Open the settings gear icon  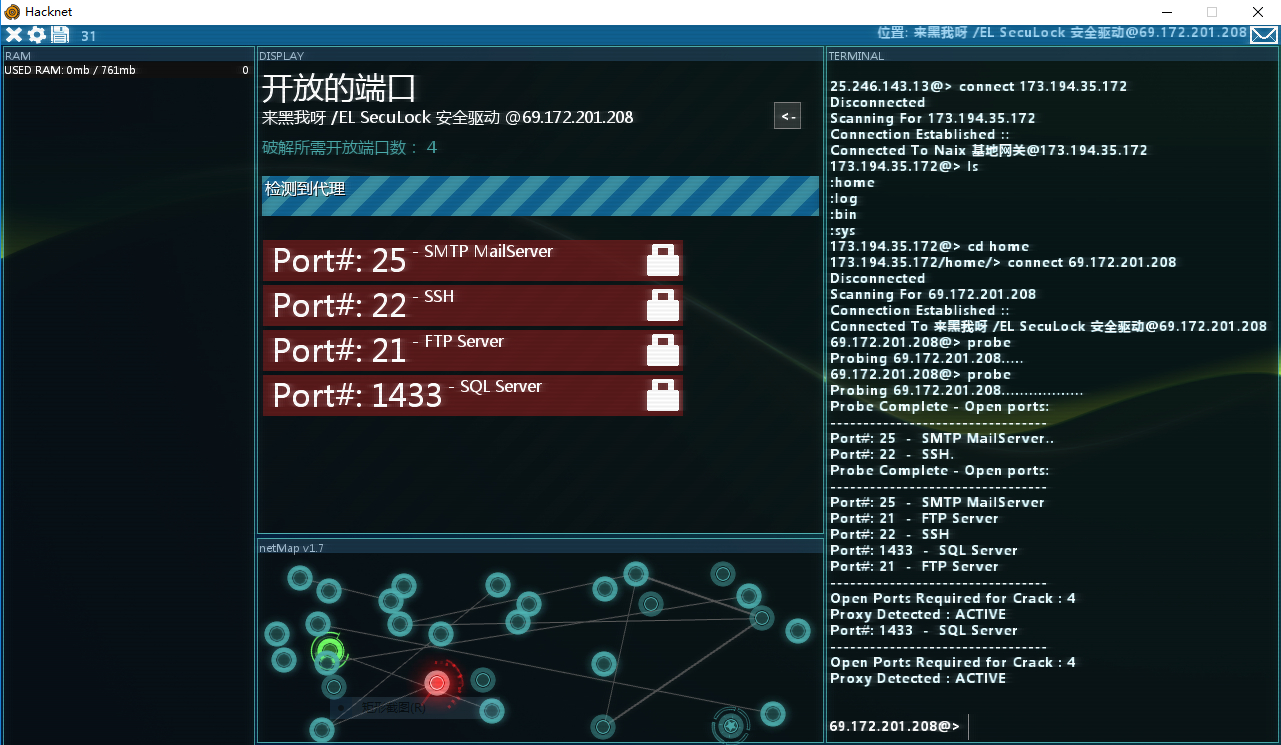point(37,35)
